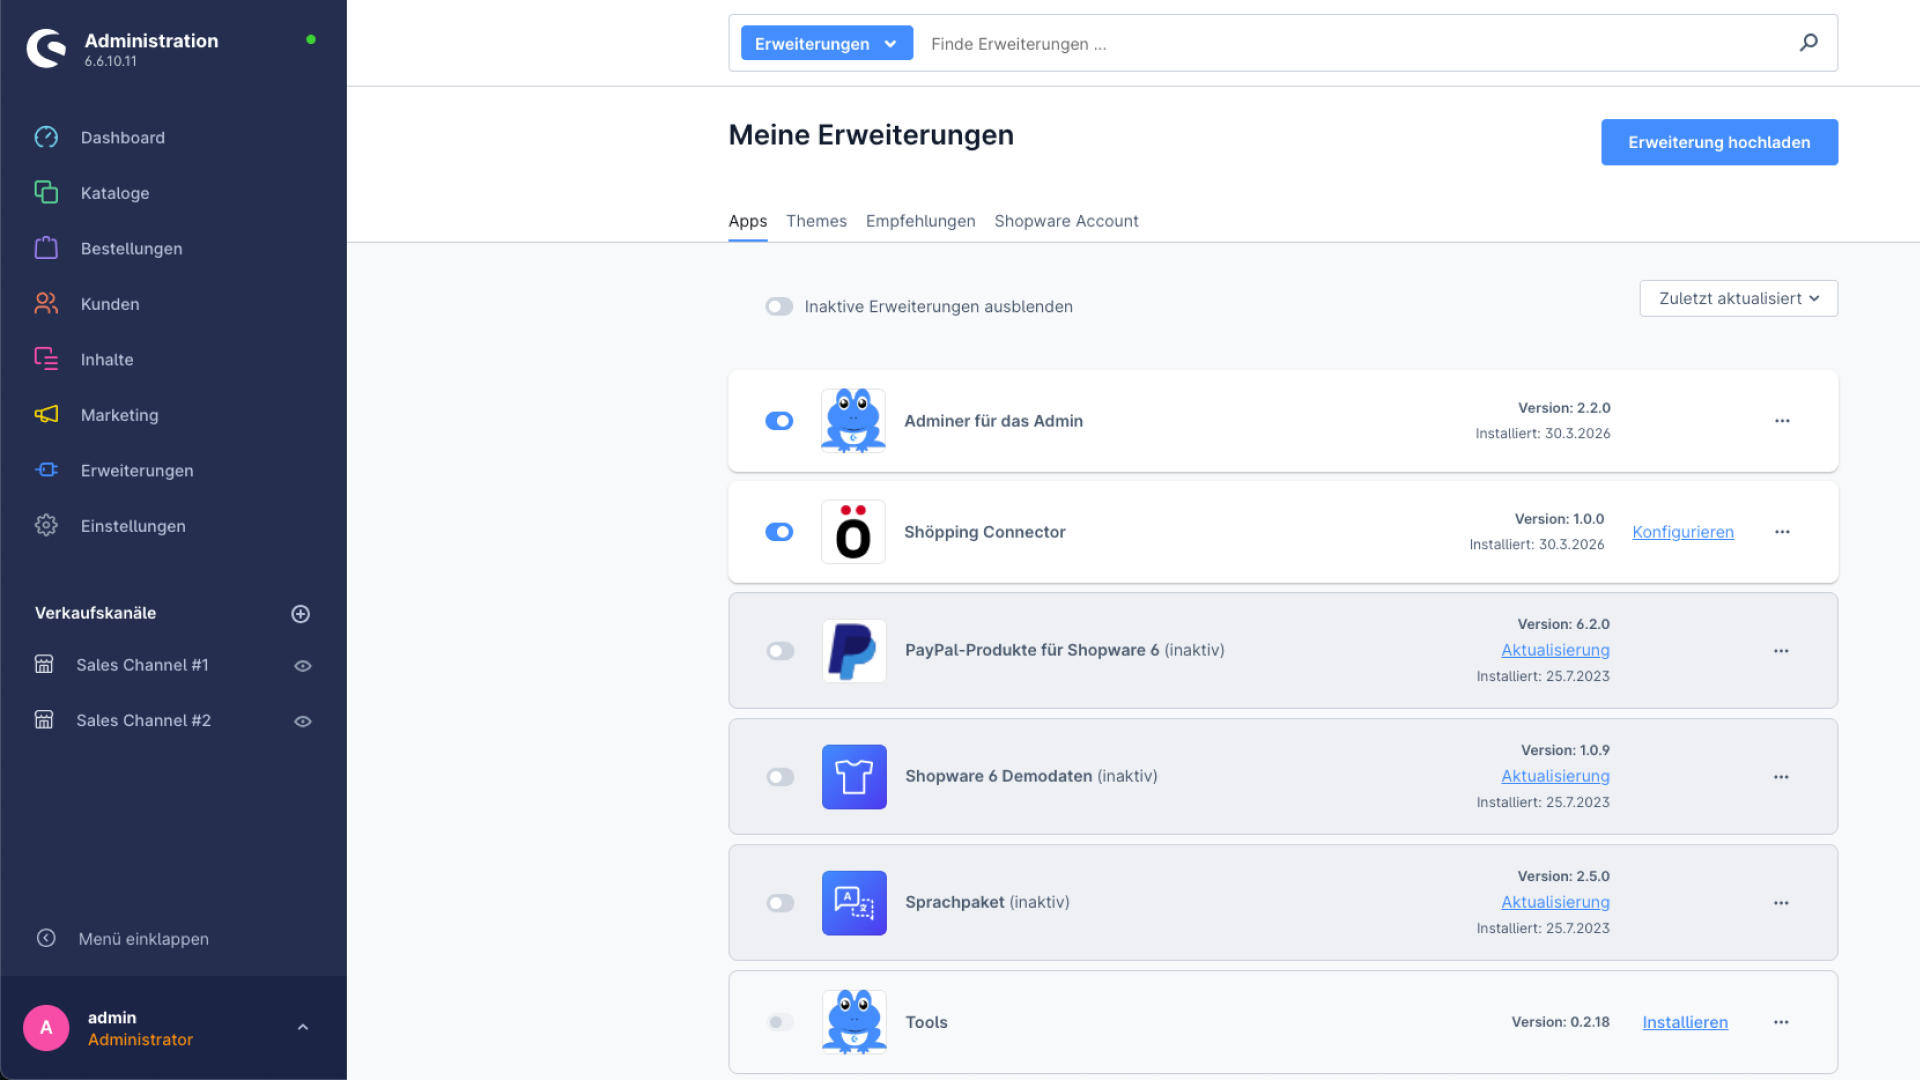
Task: Activate the Sprachpaket extension toggle
Action: [x=780, y=903]
